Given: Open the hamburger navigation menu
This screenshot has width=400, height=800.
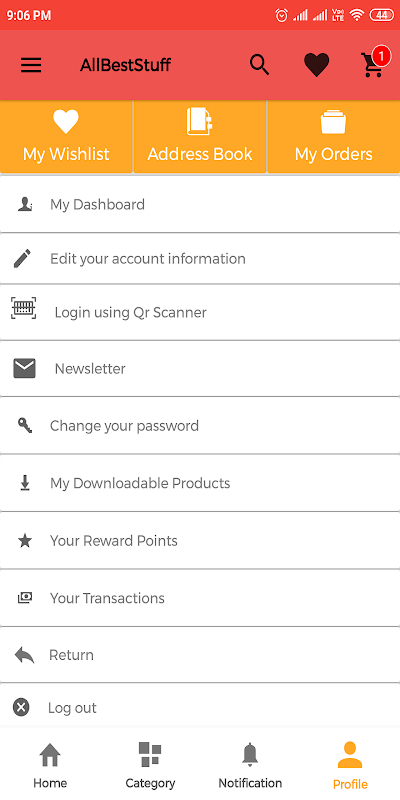Looking at the screenshot, I should pyautogui.click(x=31, y=65).
